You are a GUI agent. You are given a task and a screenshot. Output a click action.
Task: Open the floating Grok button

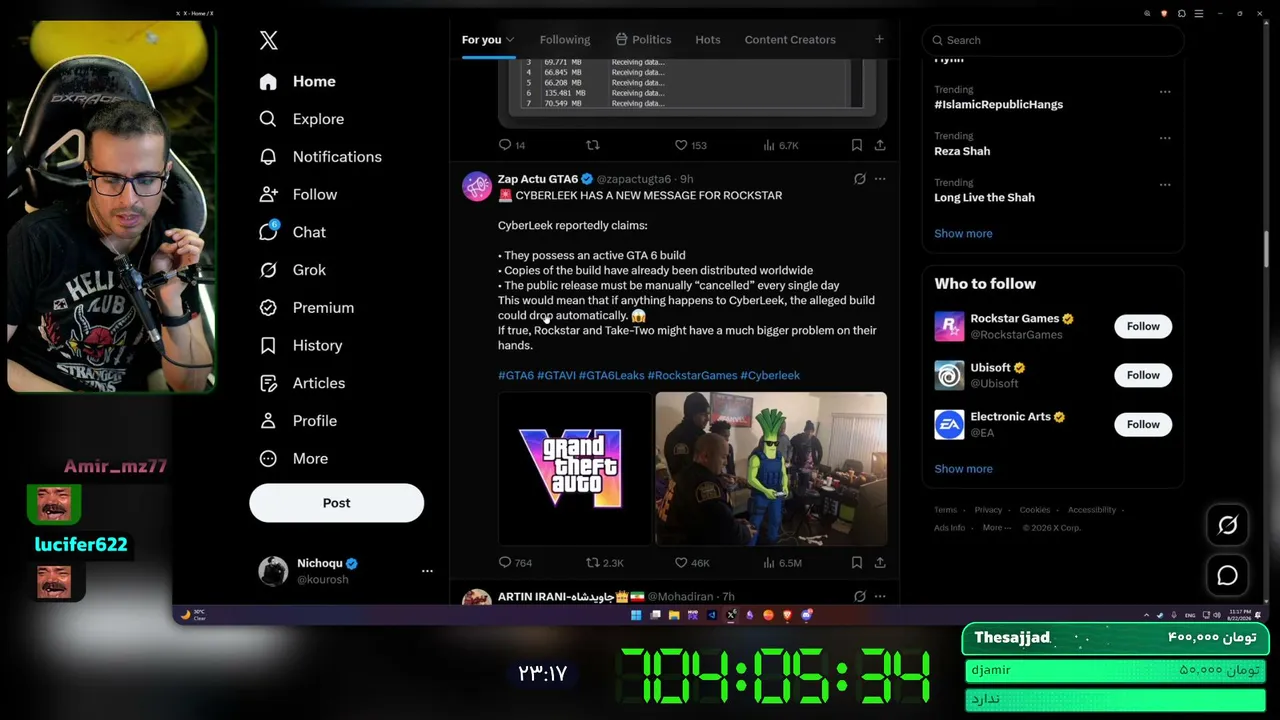(x=1227, y=525)
